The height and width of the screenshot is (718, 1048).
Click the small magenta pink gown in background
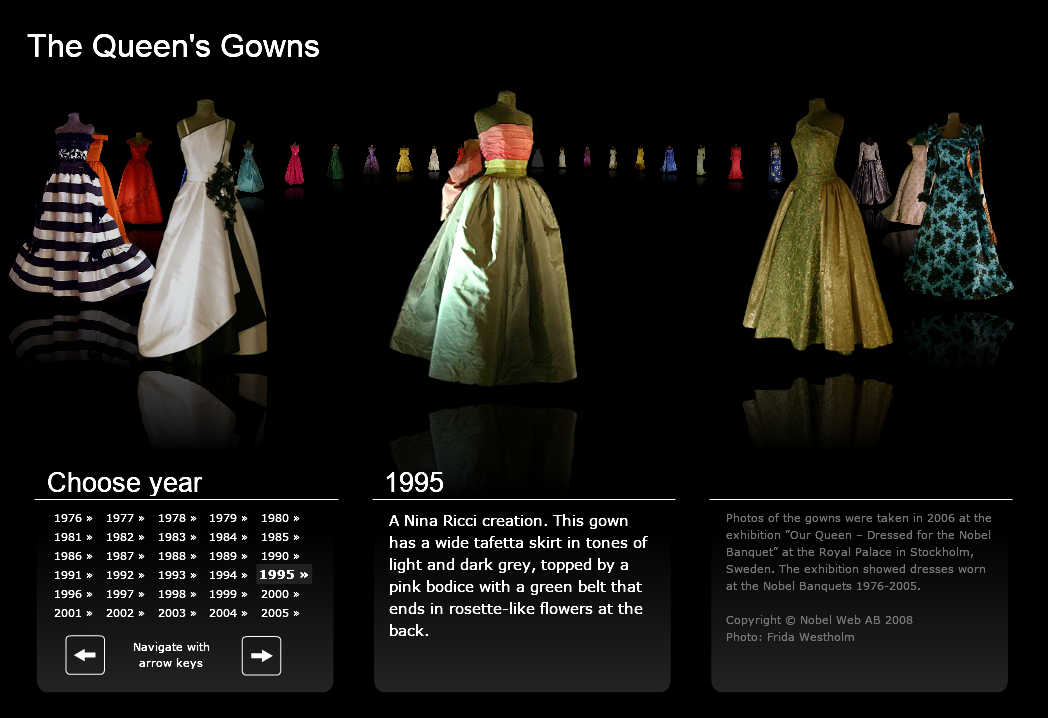point(294,164)
